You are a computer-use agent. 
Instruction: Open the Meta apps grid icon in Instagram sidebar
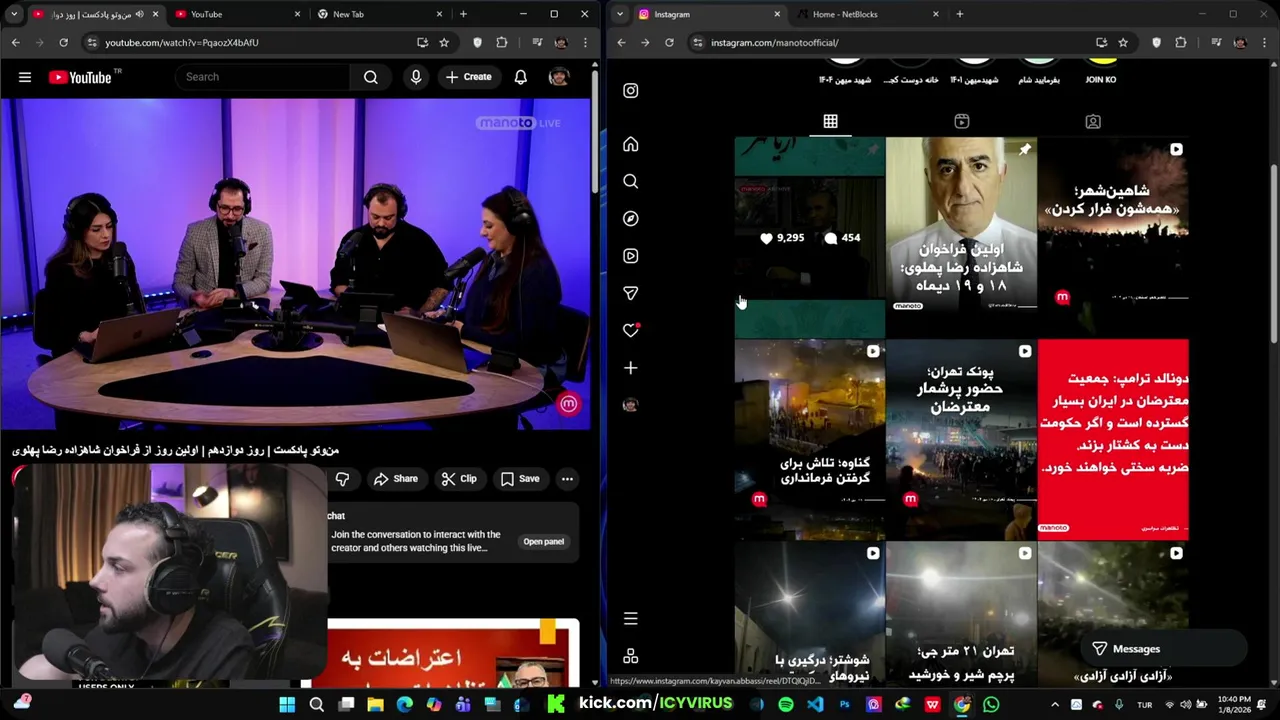click(630, 656)
